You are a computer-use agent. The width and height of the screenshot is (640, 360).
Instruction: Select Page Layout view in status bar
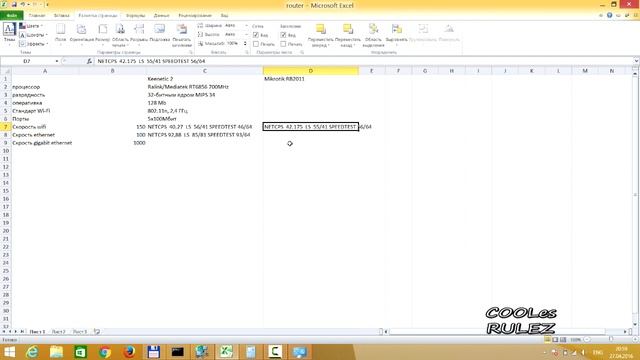[555, 340]
